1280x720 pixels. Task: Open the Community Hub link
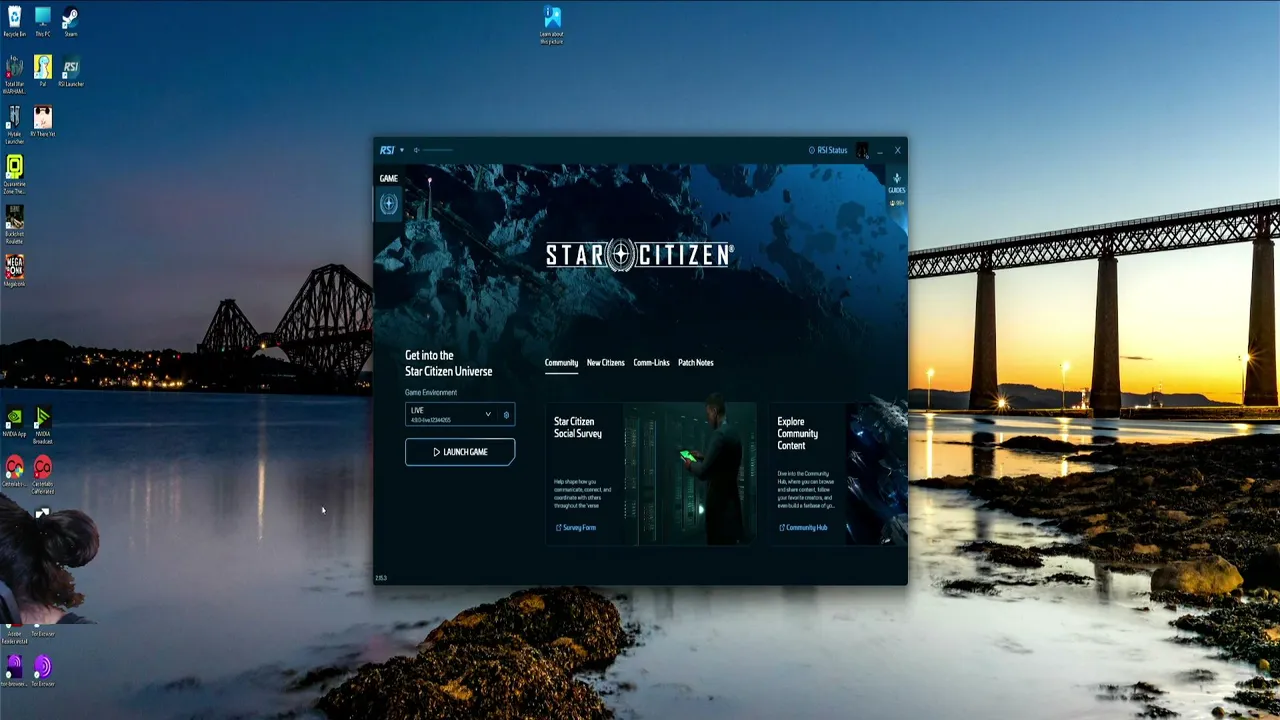tap(803, 528)
